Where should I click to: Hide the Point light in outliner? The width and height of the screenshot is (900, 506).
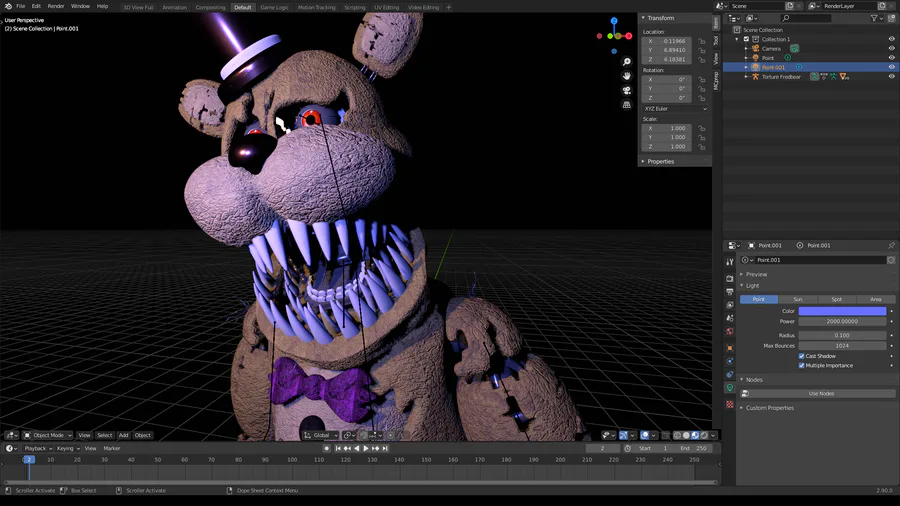891,58
